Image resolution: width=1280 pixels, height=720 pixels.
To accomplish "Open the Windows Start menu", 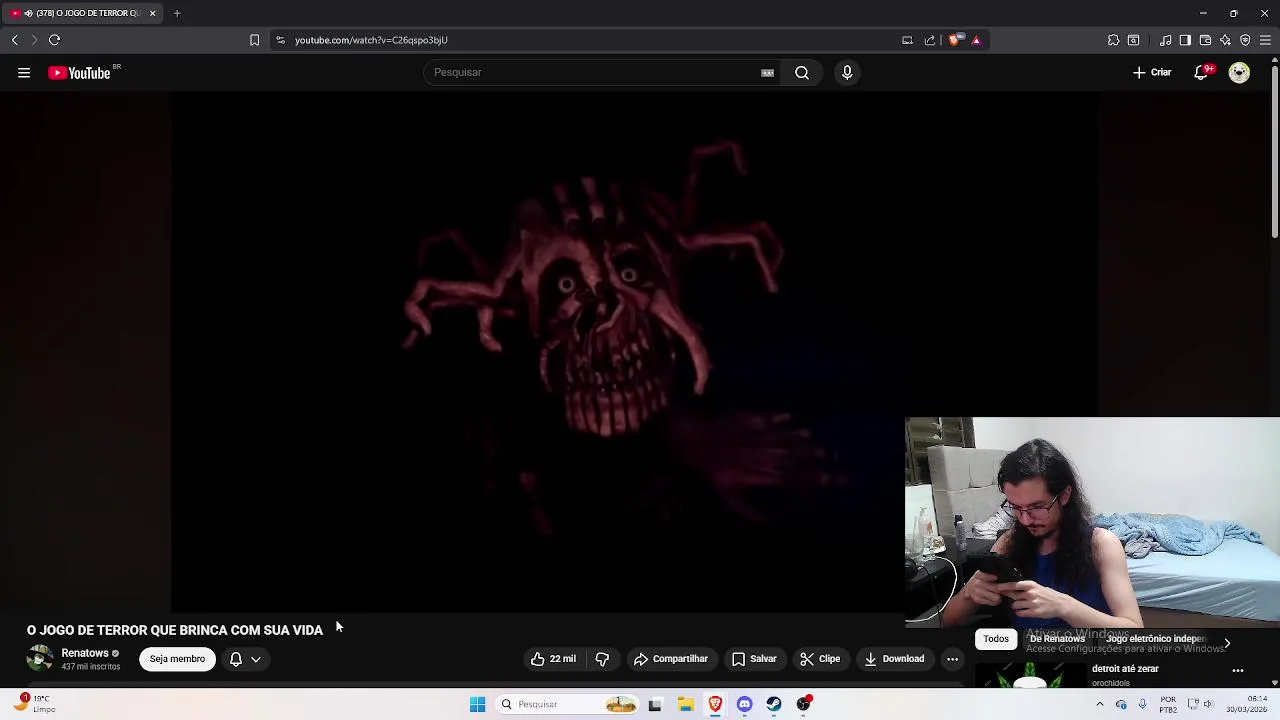I will [477, 704].
